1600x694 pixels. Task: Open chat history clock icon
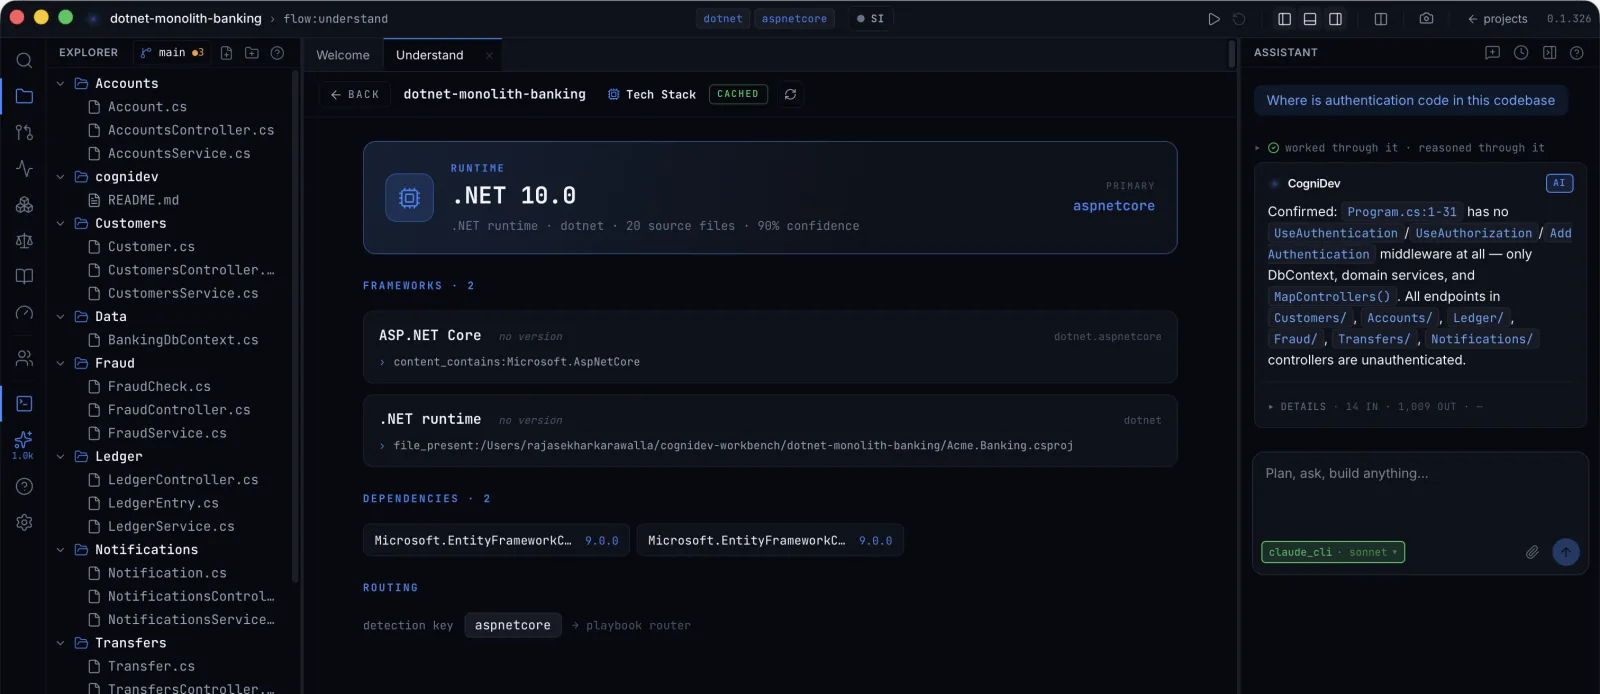click(1521, 53)
